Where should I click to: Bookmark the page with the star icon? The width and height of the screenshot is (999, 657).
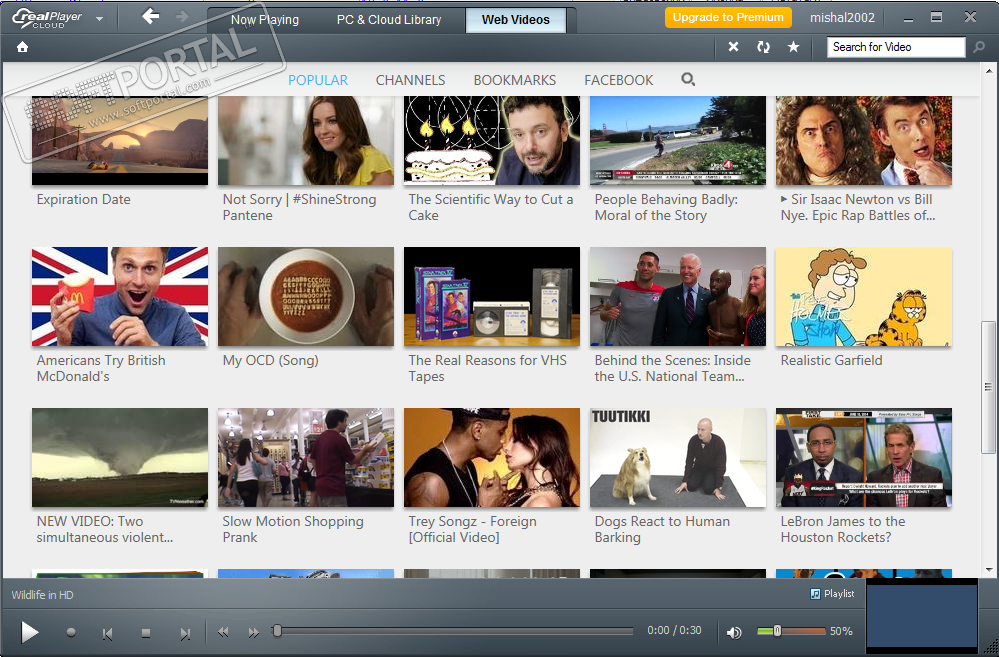[793, 47]
